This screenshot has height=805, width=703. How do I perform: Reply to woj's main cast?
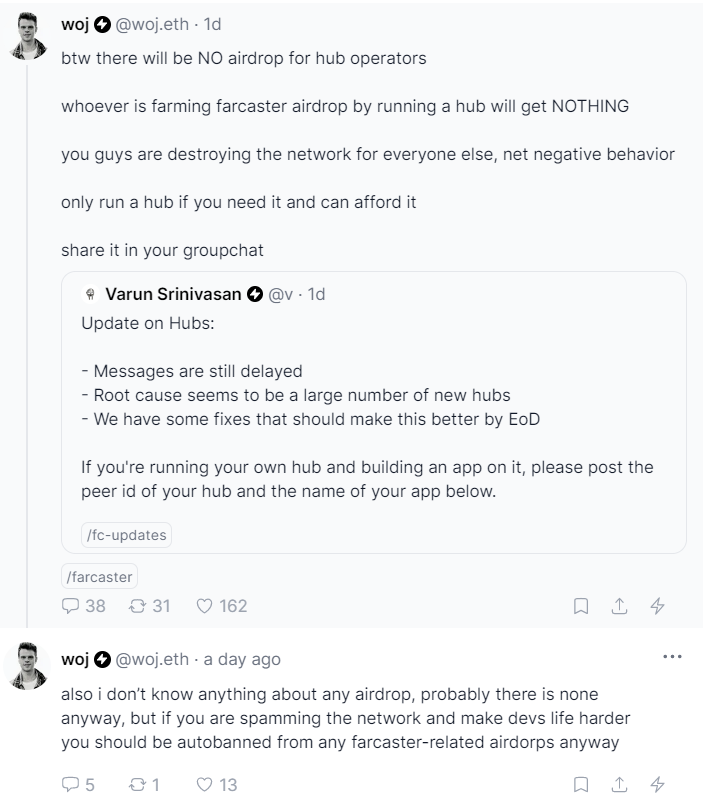(x=70, y=605)
